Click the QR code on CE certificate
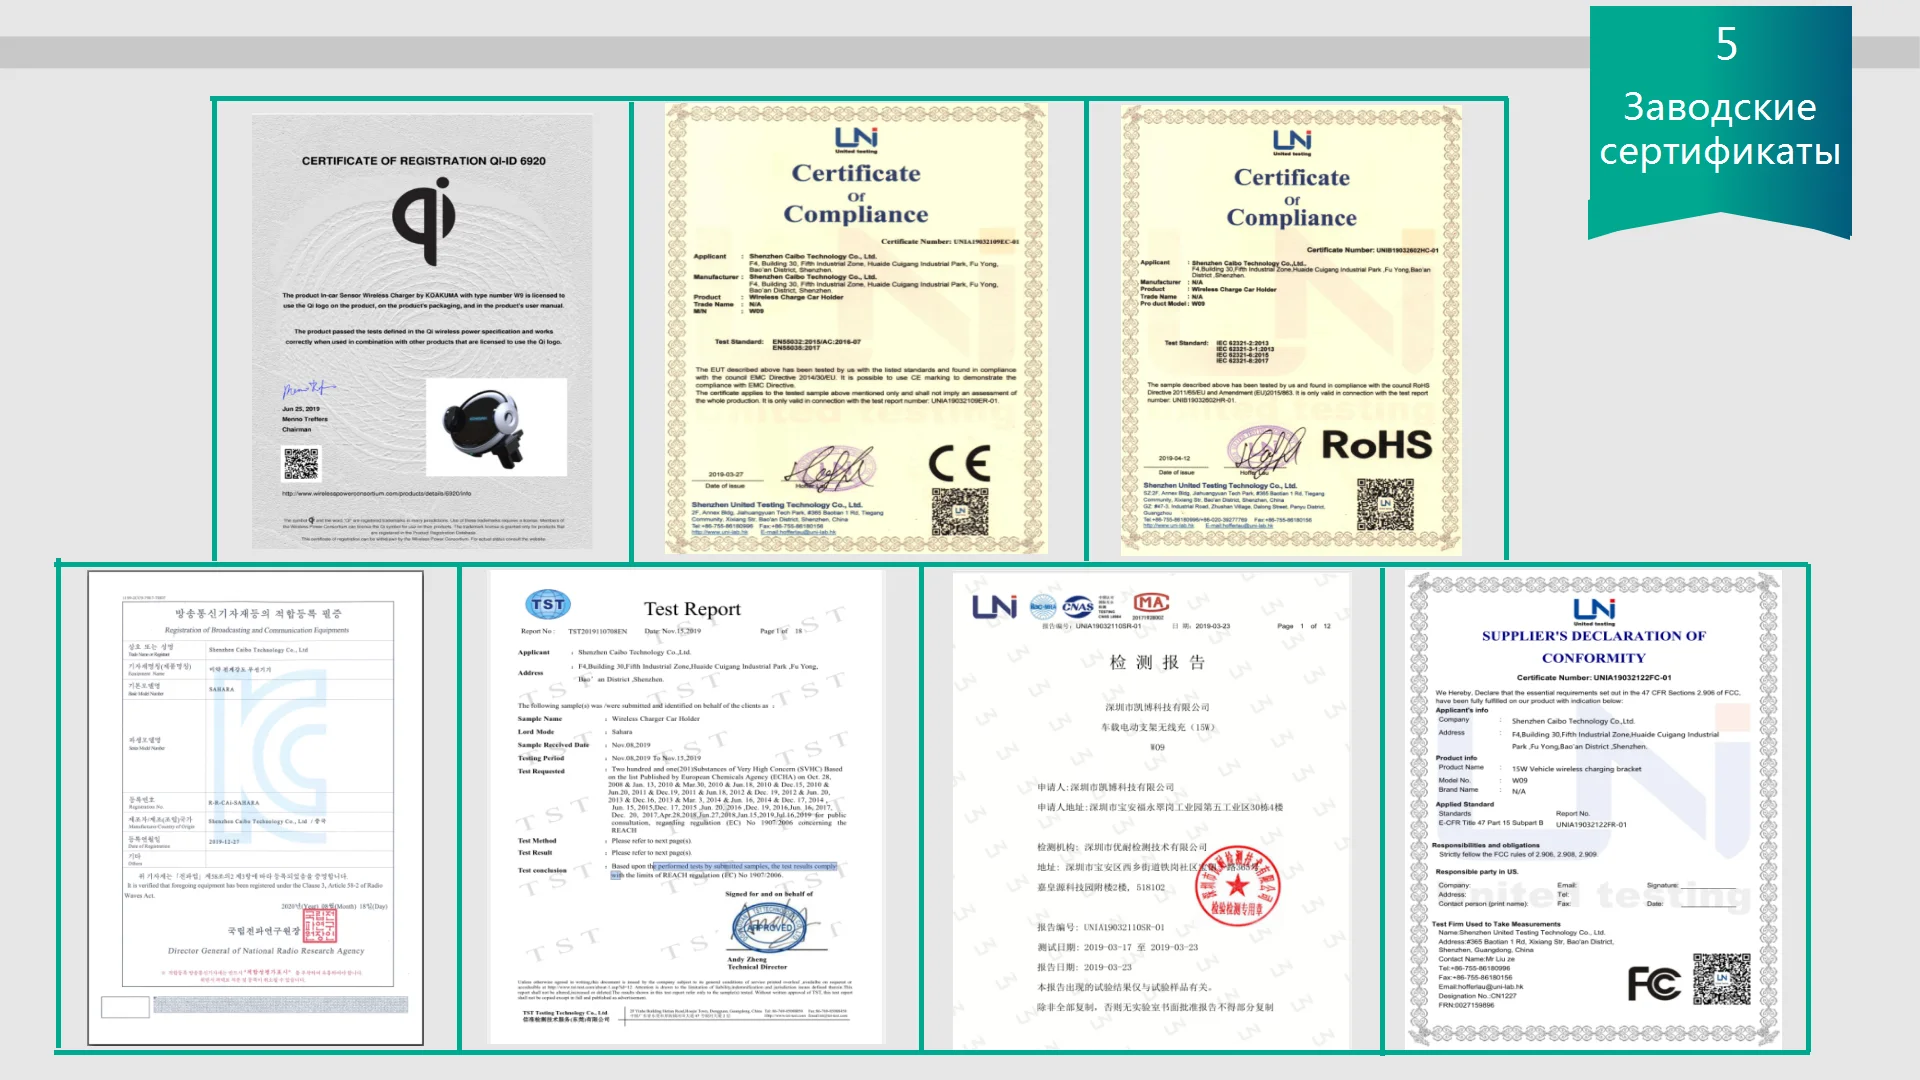This screenshot has height=1080, width=1920. pos(959,512)
